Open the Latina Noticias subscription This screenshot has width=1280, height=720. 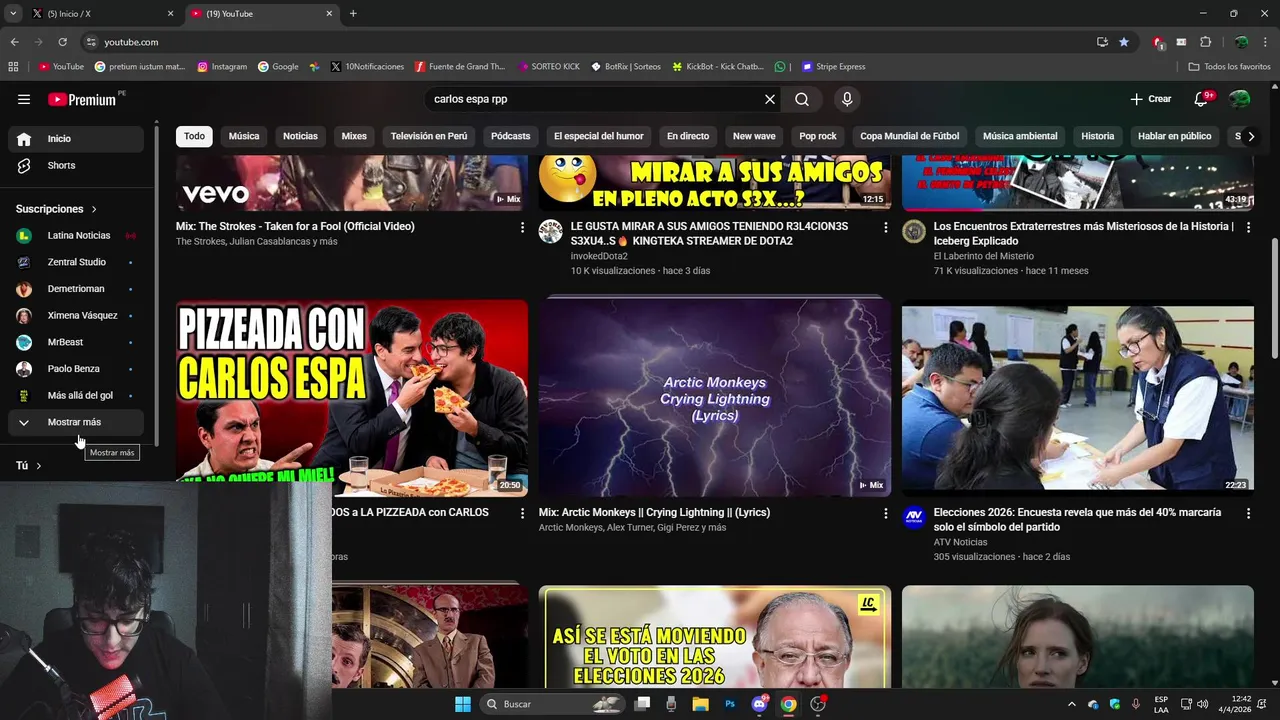(76, 236)
